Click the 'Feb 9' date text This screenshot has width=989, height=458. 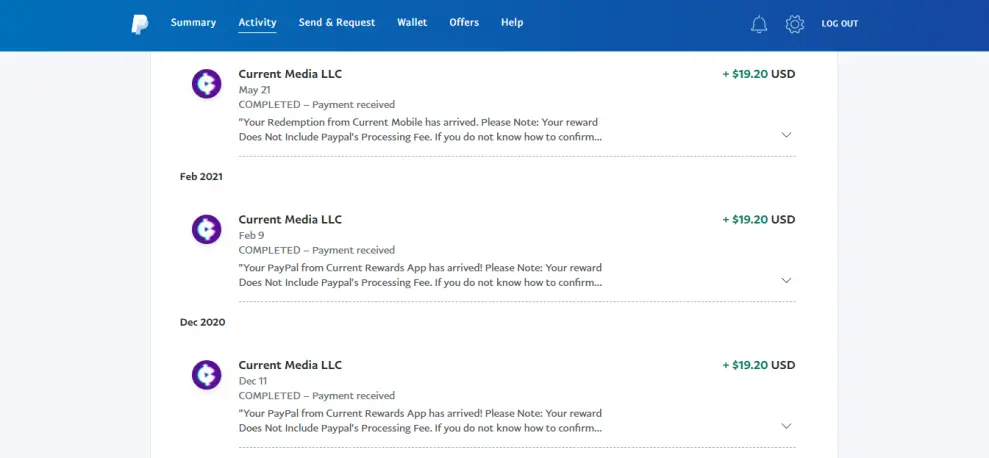pos(252,236)
